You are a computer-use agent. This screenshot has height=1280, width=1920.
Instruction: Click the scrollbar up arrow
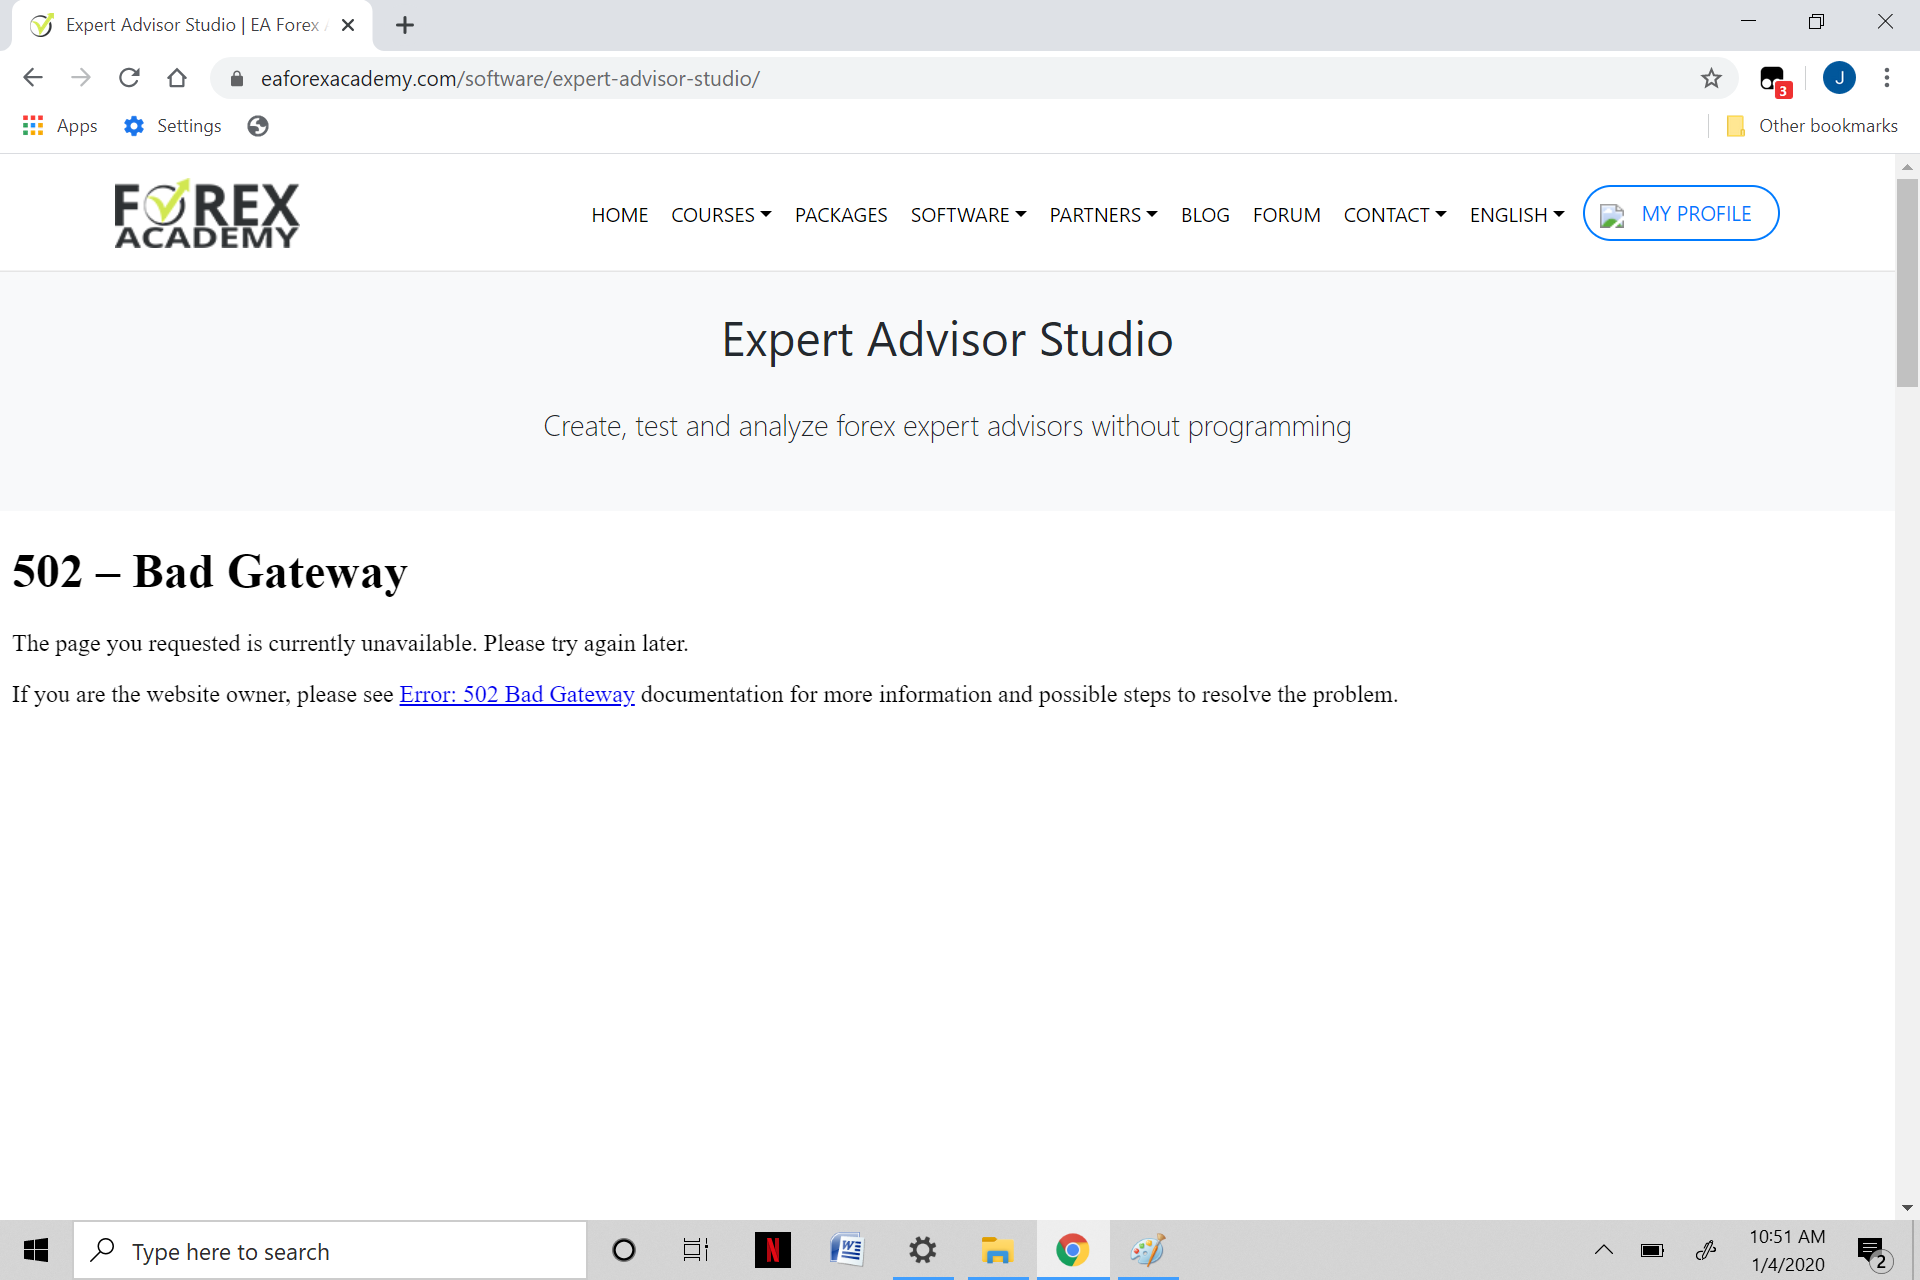[x=1907, y=167]
